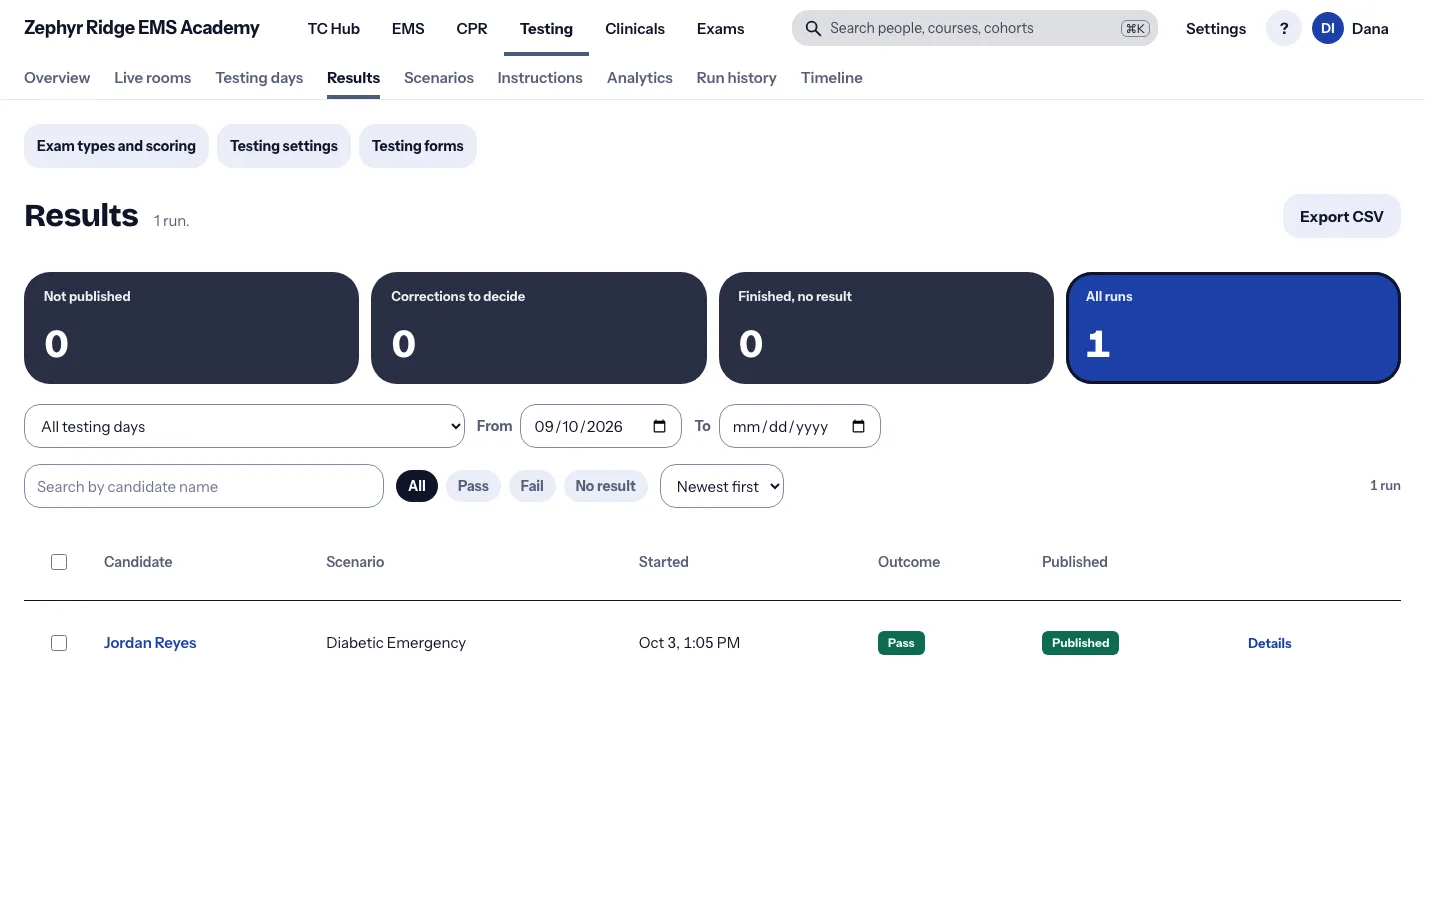Open the EMS nav item
The height and width of the screenshot is (900, 1440).
pyautogui.click(x=408, y=29)
